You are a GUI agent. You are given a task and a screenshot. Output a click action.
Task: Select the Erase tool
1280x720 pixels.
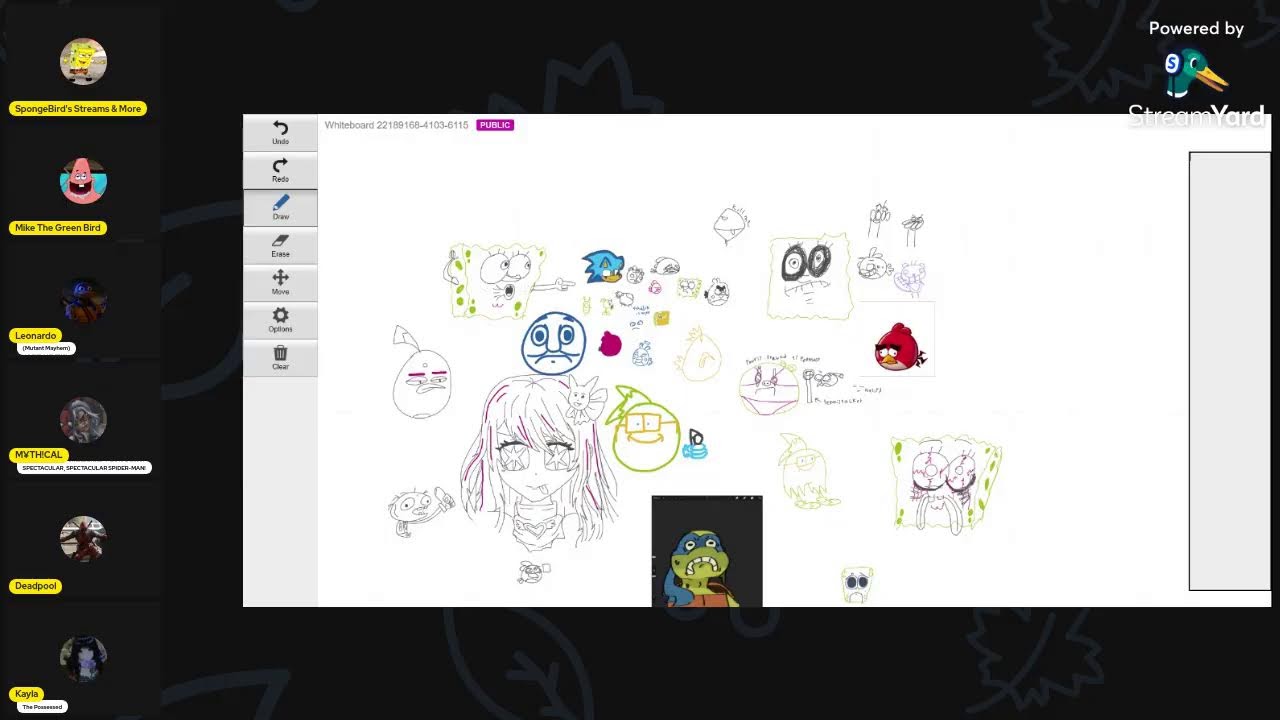(x=280, y=245)
